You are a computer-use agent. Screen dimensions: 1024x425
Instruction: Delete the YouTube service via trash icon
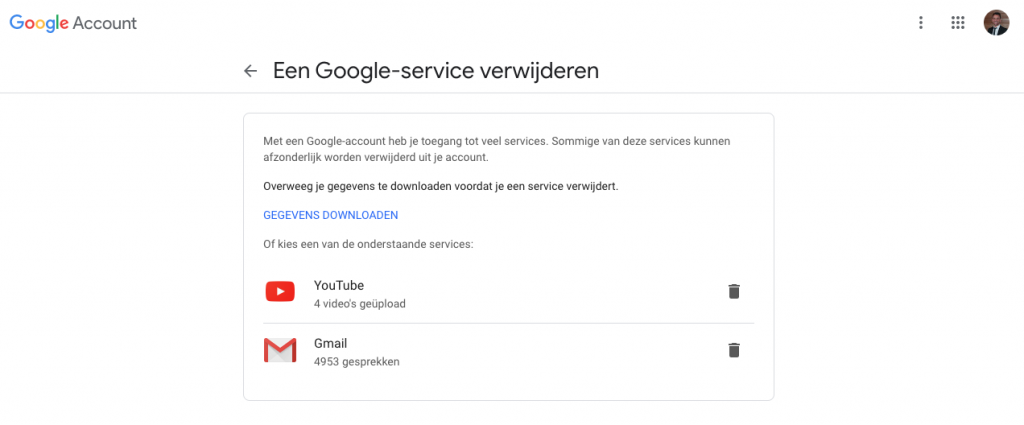click(x=734, y=291)
